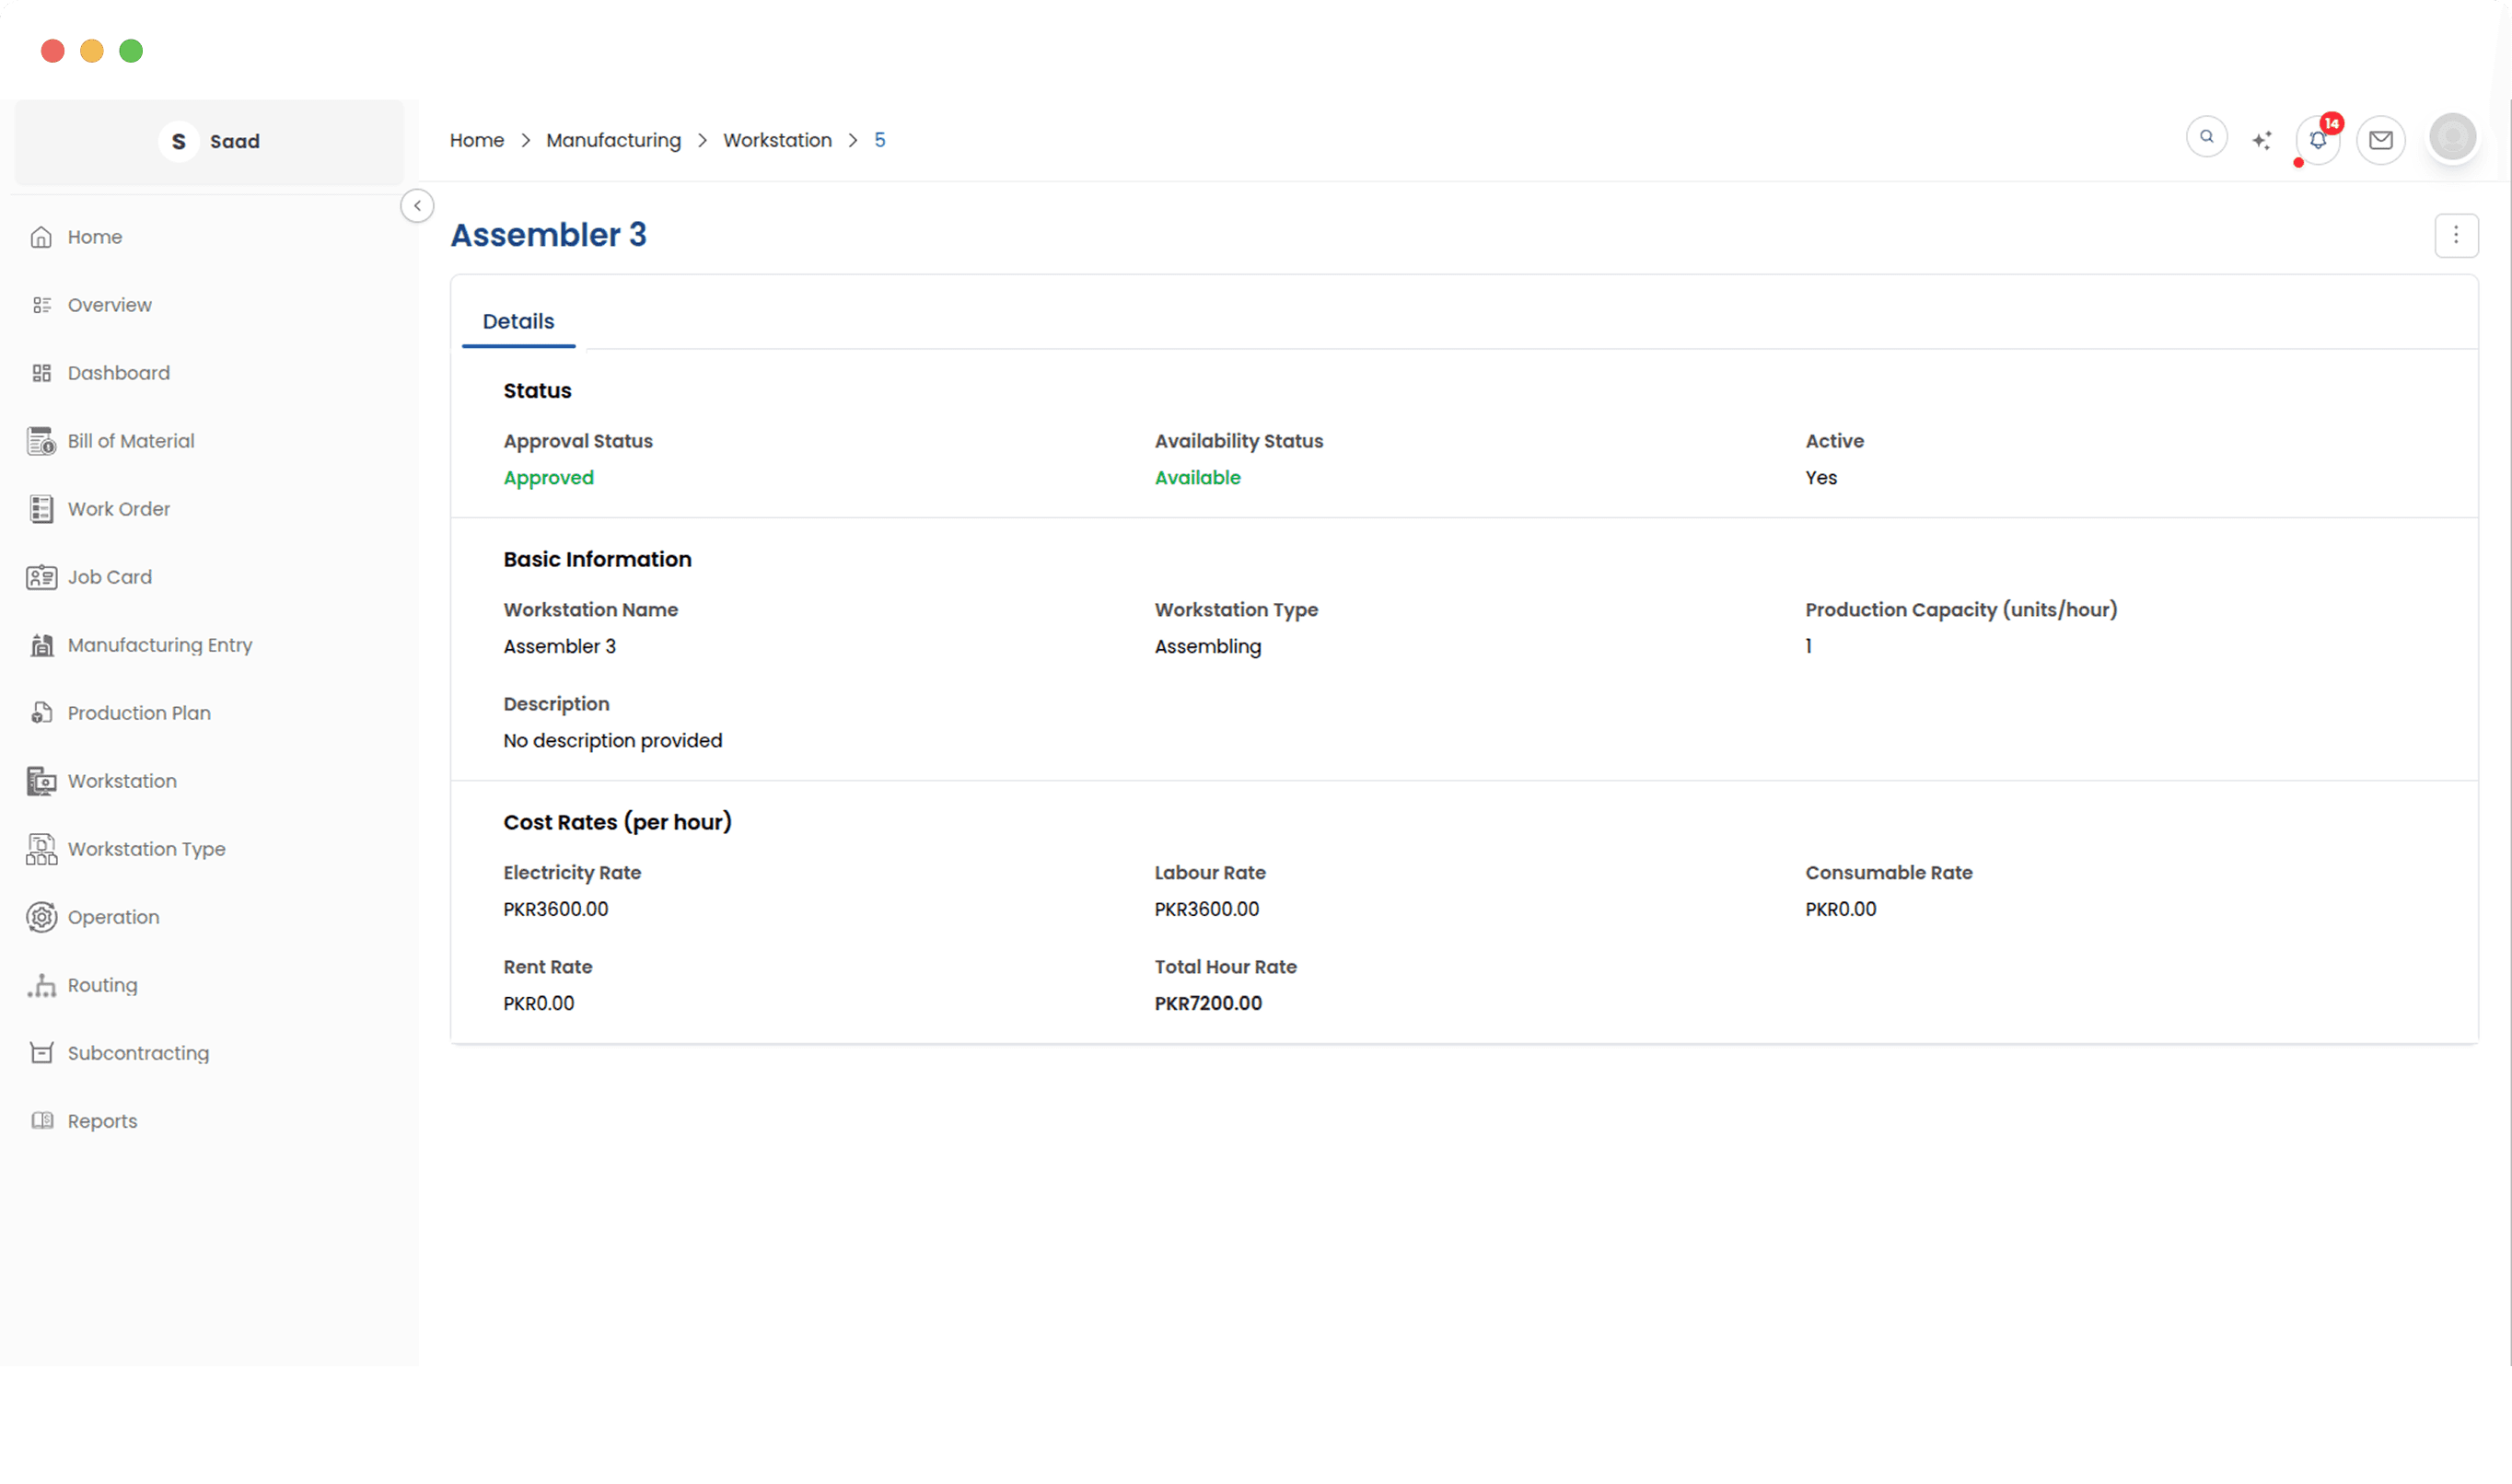This screenshot has width=2512, height=1484.
Task: Navigate to Workstation via breadcrumb
Action: coord(777,140)
